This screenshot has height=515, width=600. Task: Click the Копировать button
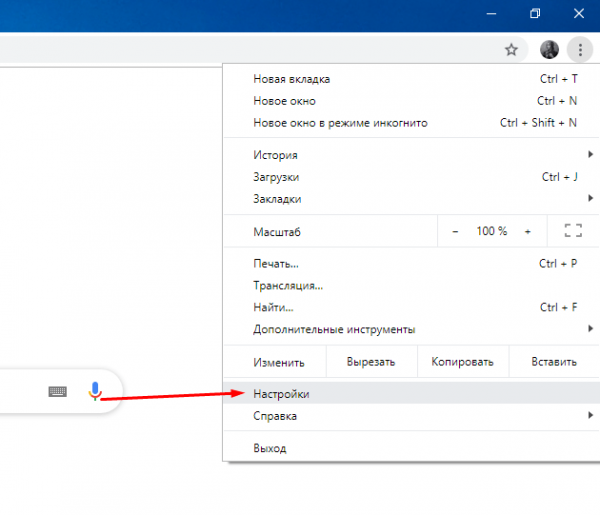pyautogui.click(x=462, y=362)
